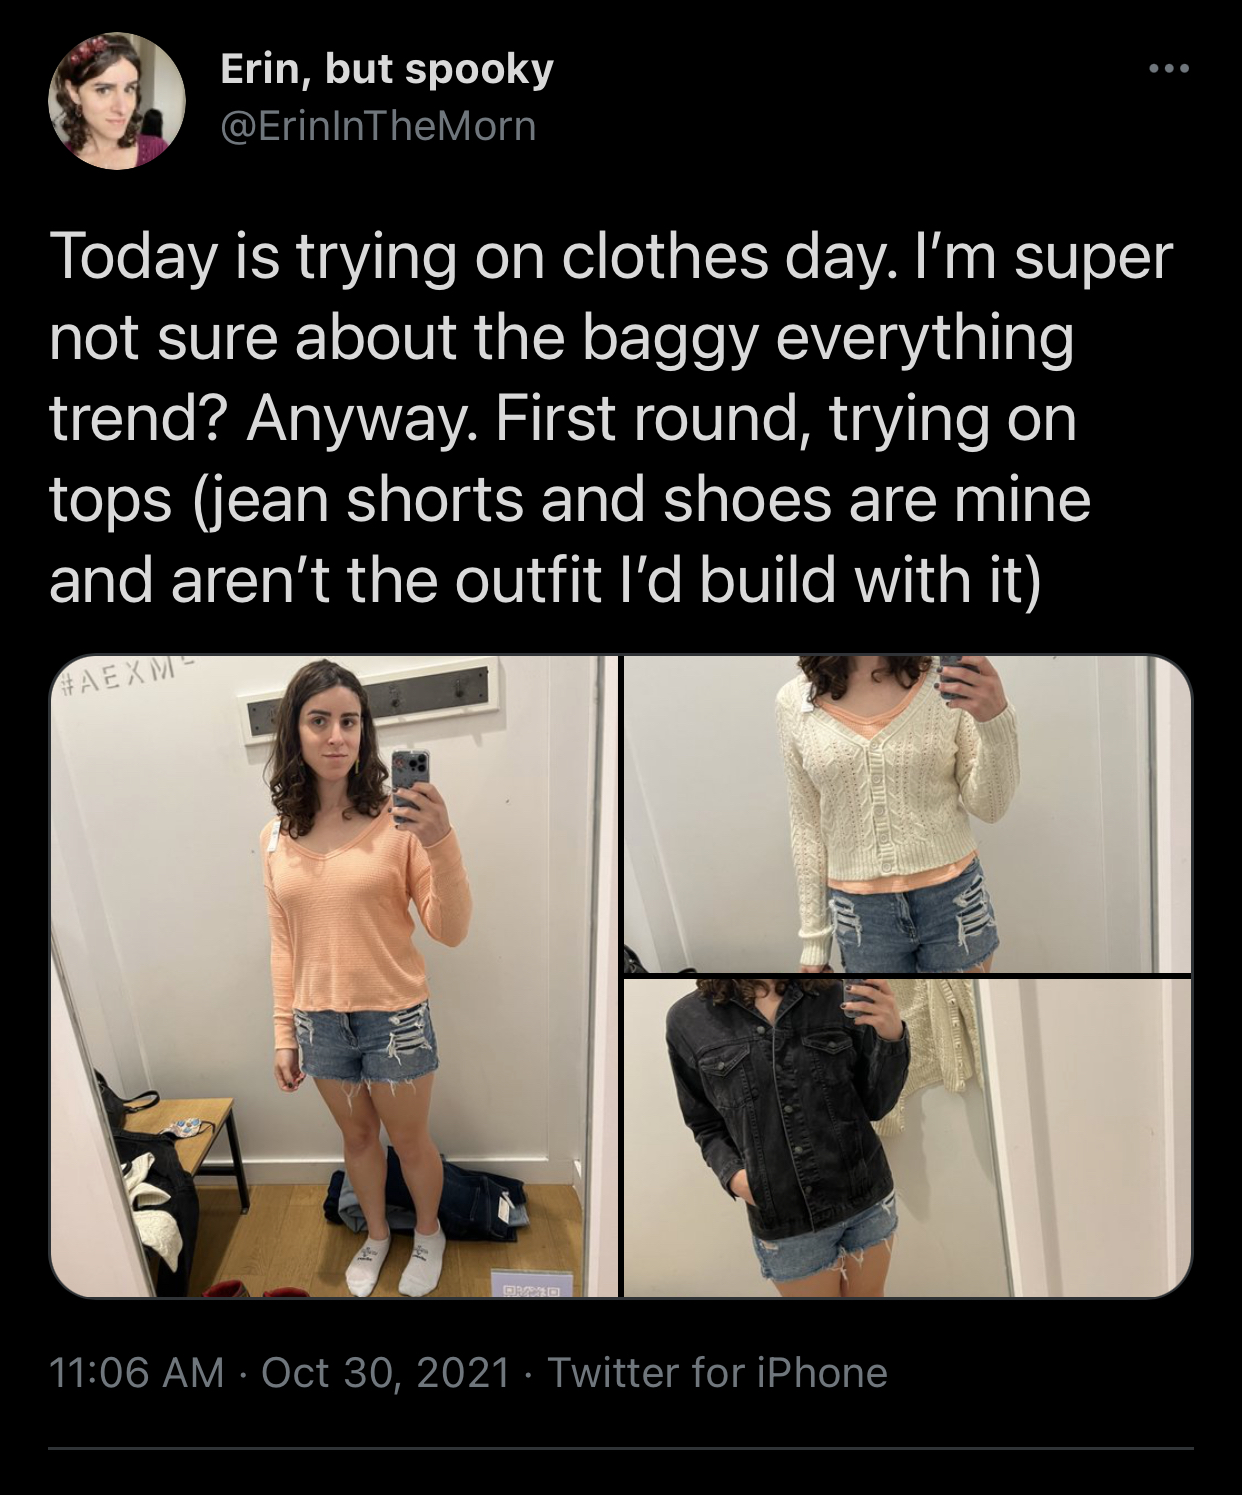Click the "Twitter for iPhone" source label
This screenshot has width=1242, height=1495.
click(717, 1372)
